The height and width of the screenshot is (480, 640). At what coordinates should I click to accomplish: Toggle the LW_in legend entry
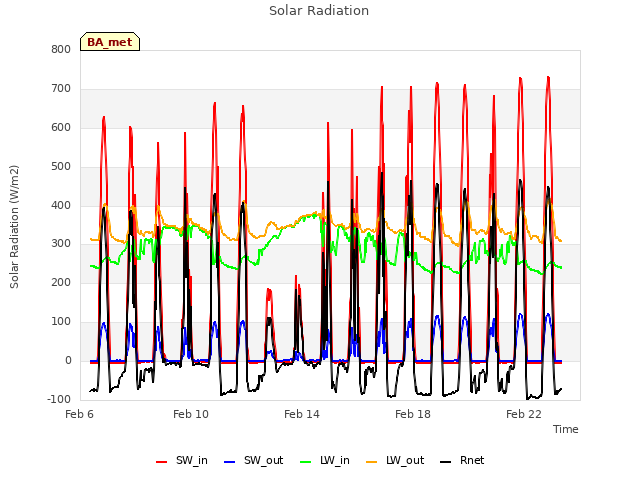tap(325, 460)
